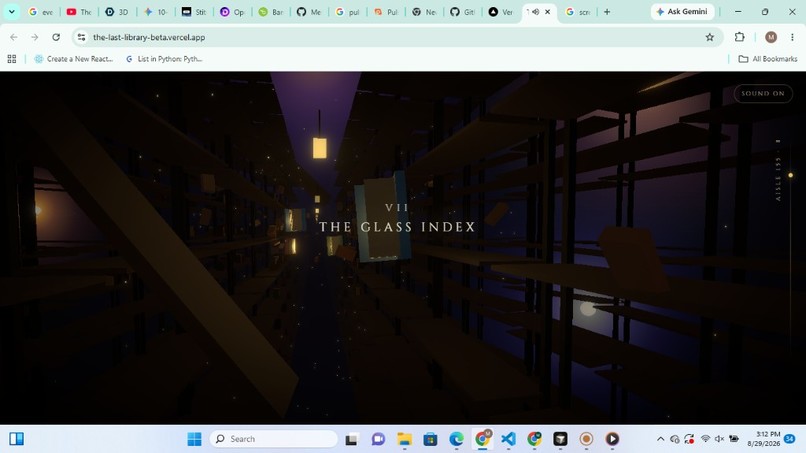The image size is (806, 453).
Task: Open the Windows Start menu
Action: point(194,439)
